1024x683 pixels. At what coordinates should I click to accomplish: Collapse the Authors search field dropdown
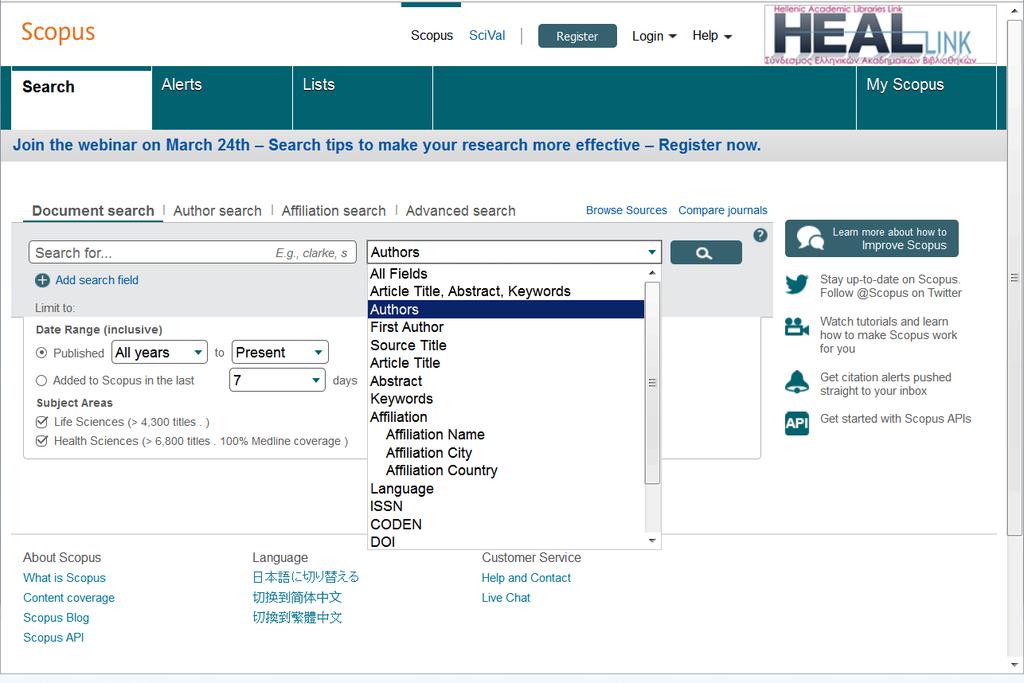point(514,252)
